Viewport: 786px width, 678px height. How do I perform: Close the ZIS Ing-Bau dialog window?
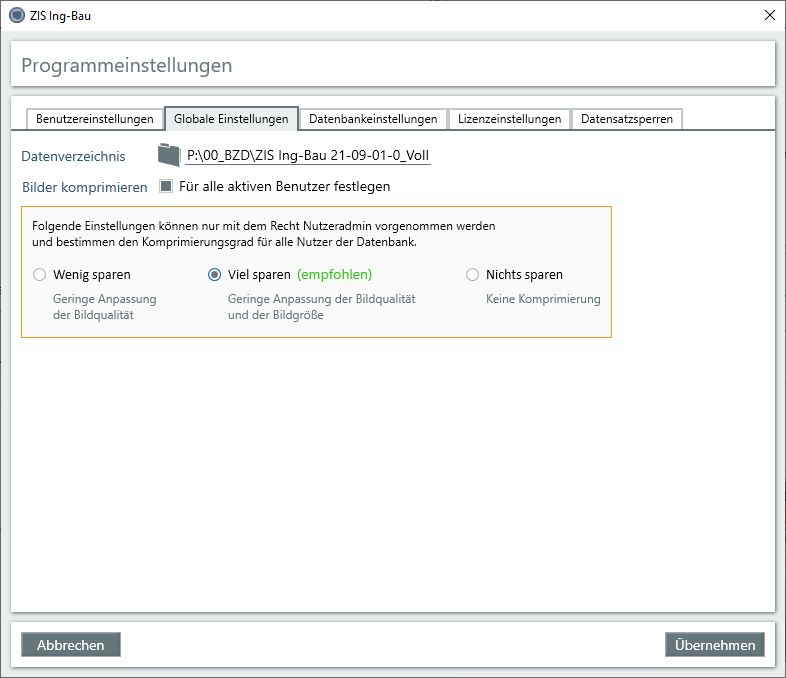click(x=770, y=16)
